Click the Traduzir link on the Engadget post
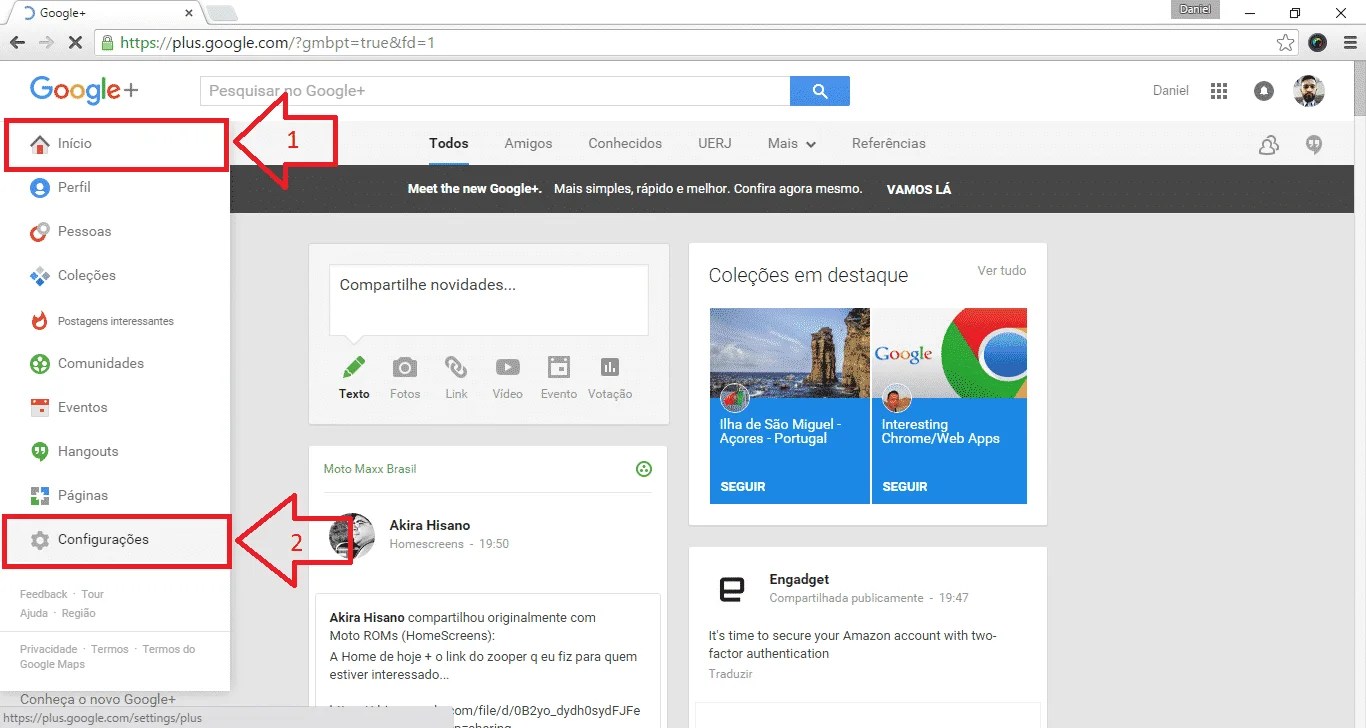This screenshot has height=728, width=1366. click(x=730, y=674)
